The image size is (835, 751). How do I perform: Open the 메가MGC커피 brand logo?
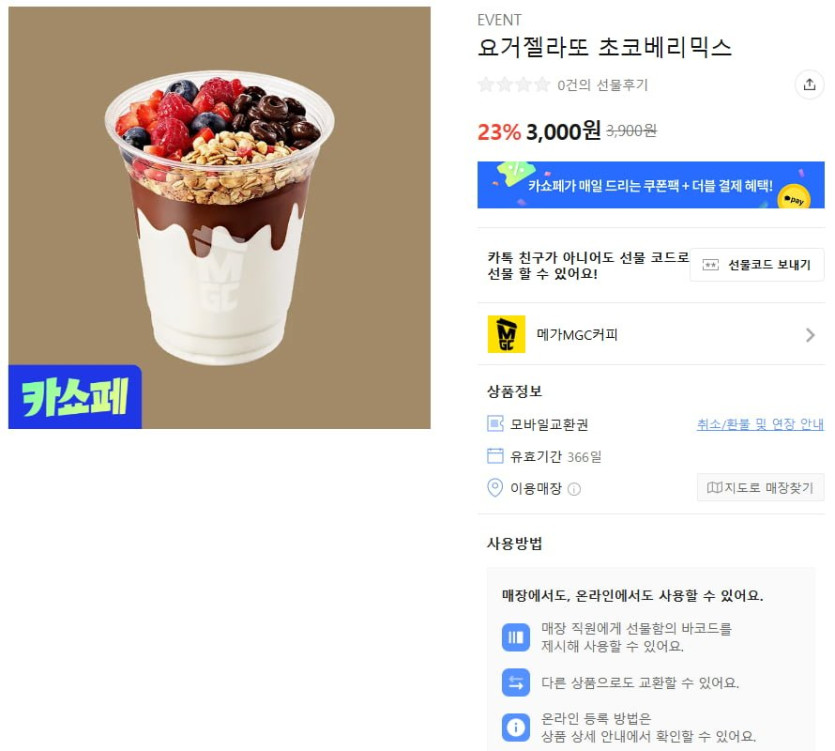tap(506, 334)
